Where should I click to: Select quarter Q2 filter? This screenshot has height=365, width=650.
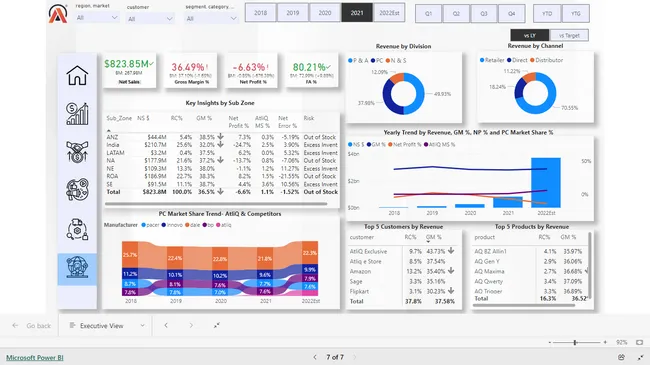pyautogui.click(x=456, y=13)
